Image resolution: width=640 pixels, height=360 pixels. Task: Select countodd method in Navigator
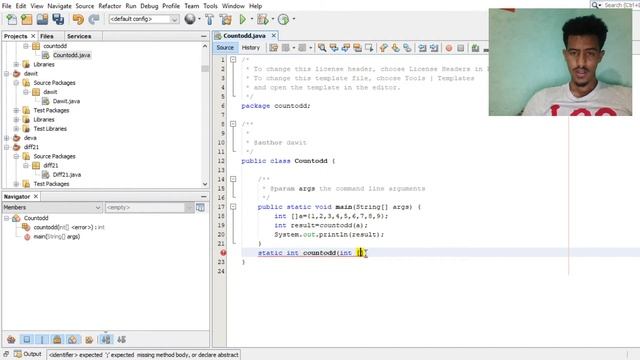tap(69, 227)
